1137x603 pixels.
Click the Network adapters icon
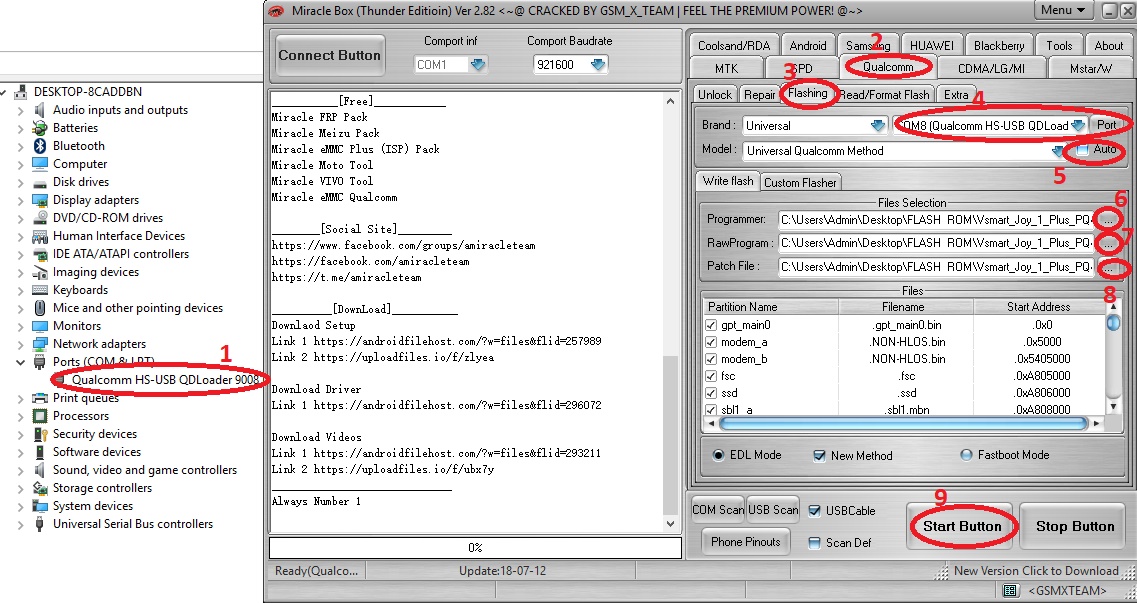pos(40,344)
